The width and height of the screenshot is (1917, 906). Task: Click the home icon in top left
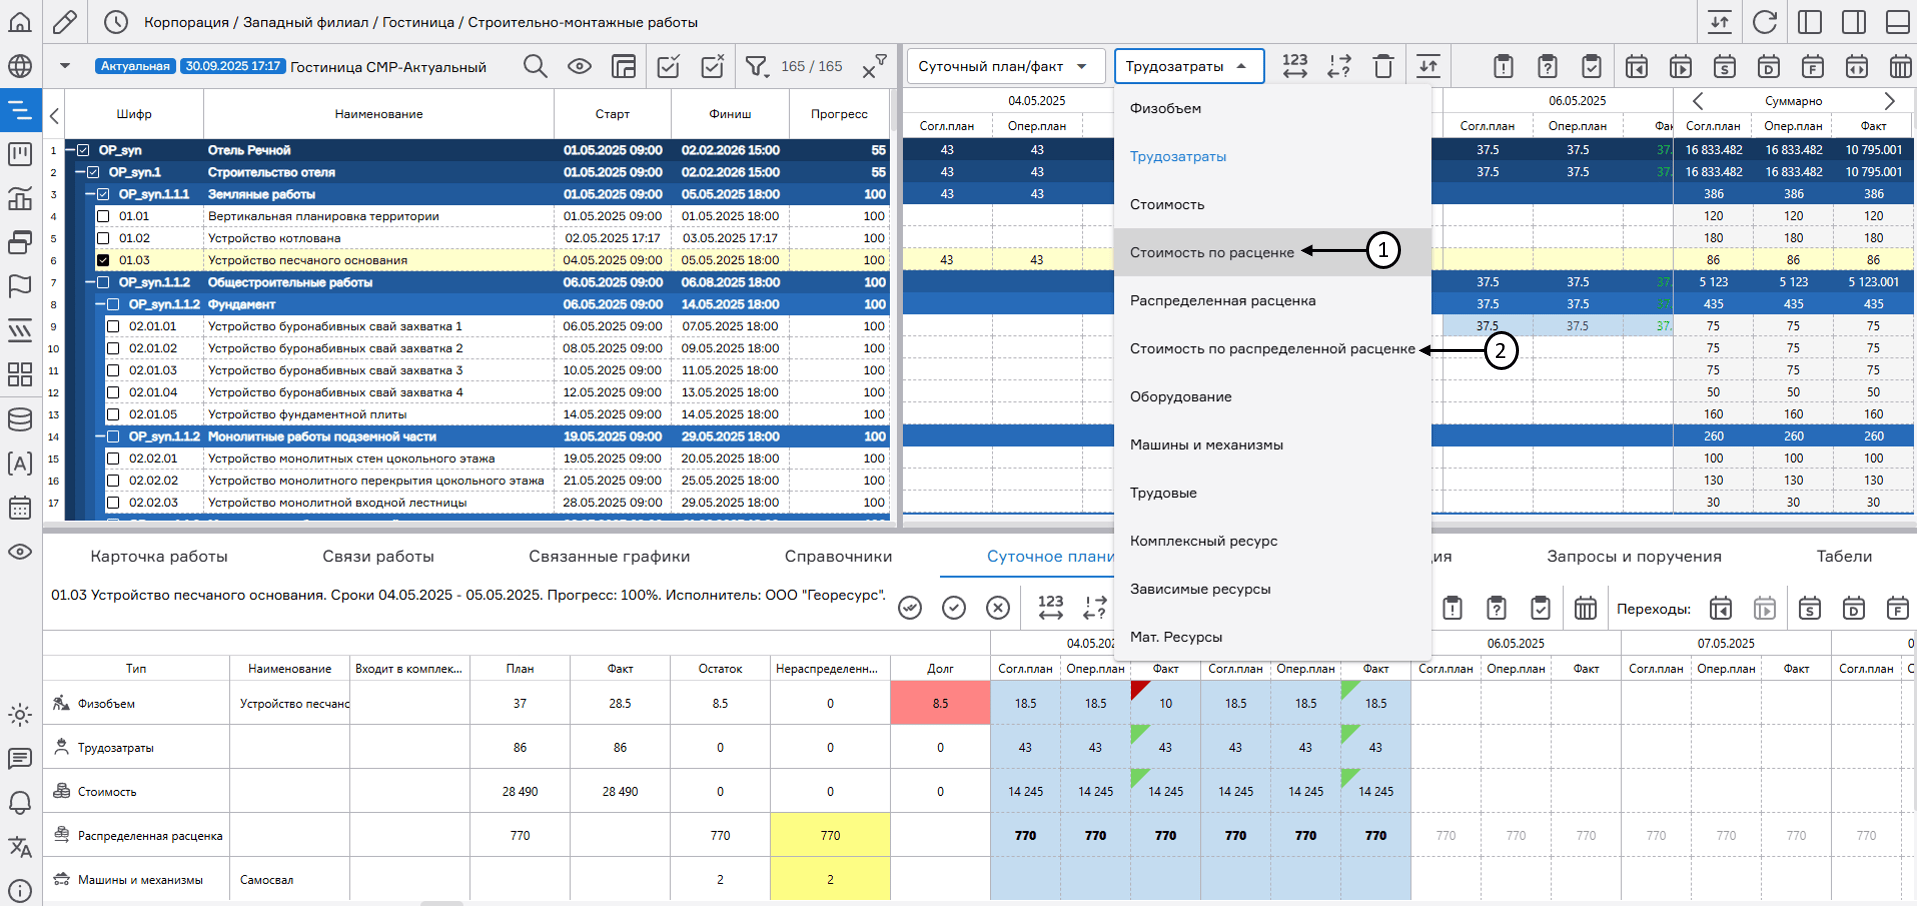click(20, 20)
